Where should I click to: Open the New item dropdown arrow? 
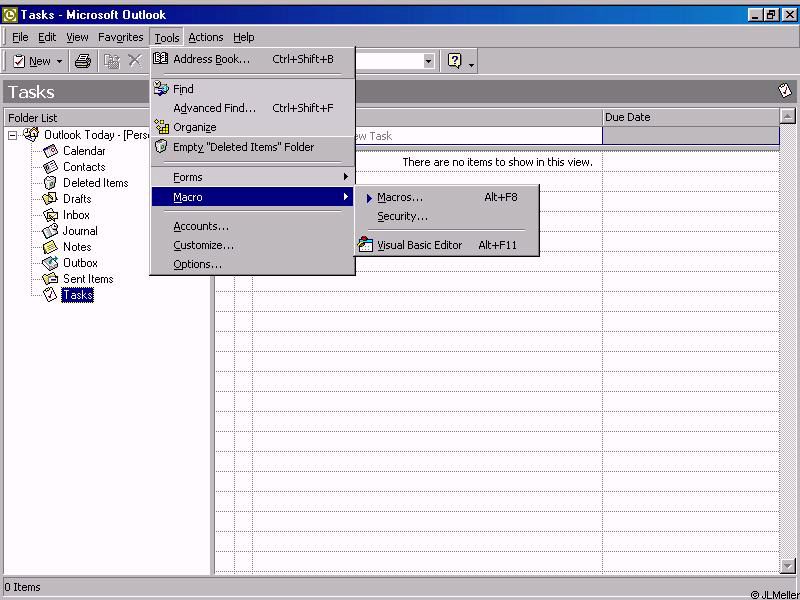tap(59, 62)
